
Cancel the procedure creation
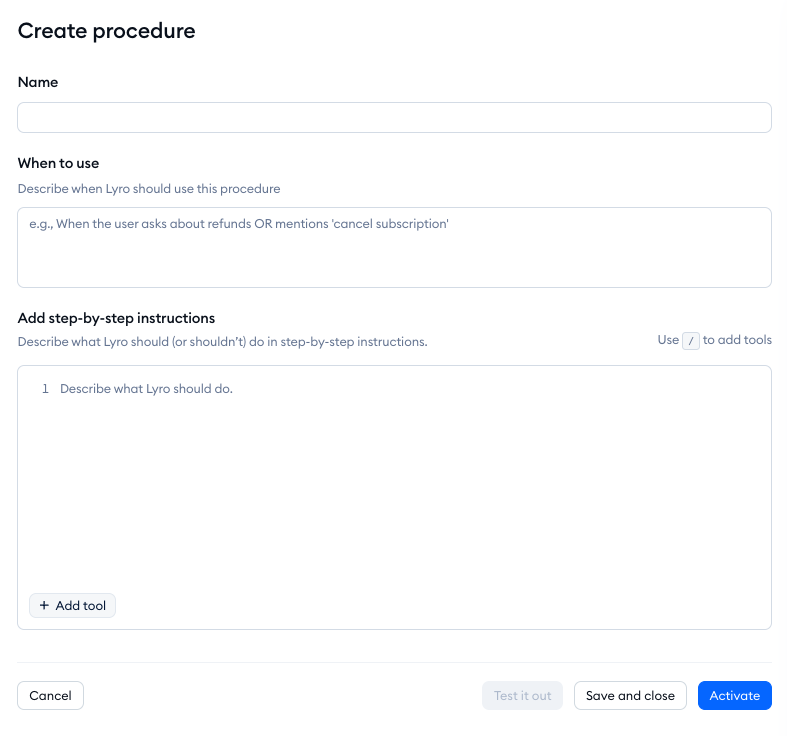coord(50,695)
